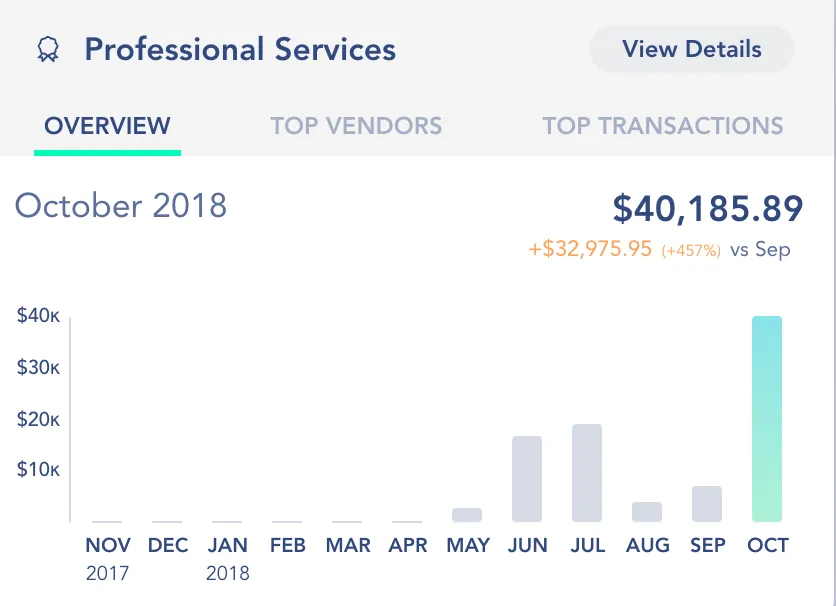
Task: Open View Details for Professional Services
Action: [x=692, y=49]
